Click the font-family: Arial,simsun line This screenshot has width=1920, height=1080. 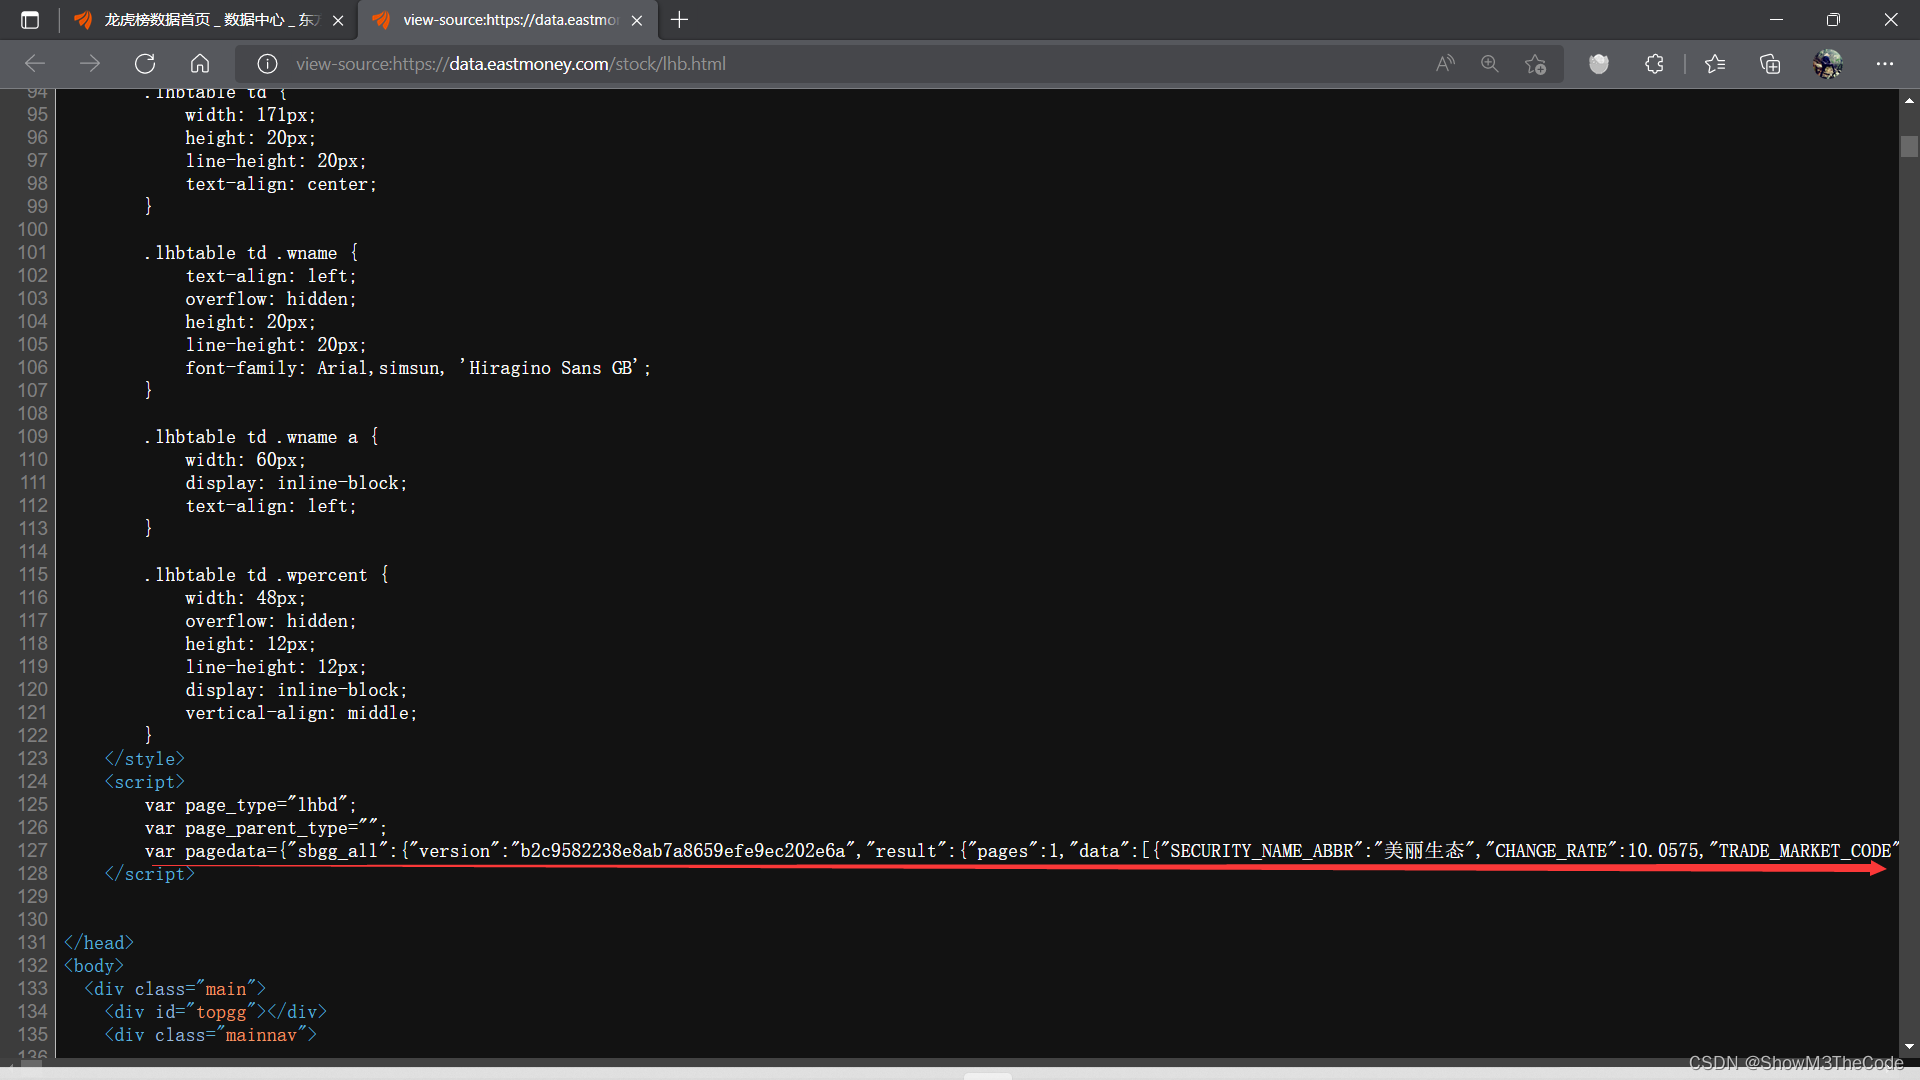pos(418,368)
